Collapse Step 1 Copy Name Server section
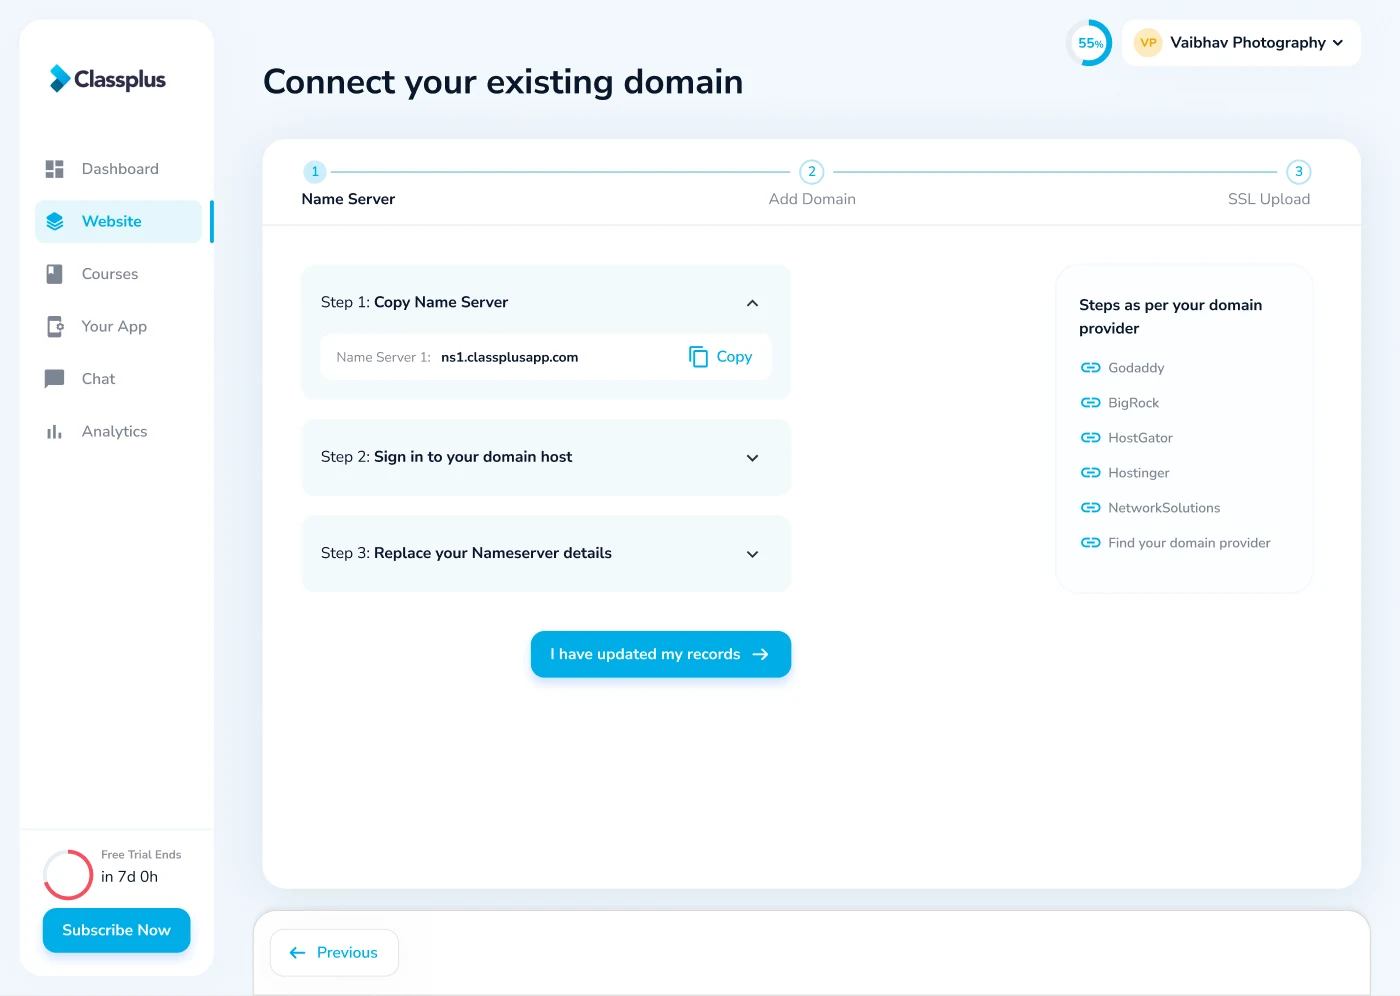 coord(752,303)
